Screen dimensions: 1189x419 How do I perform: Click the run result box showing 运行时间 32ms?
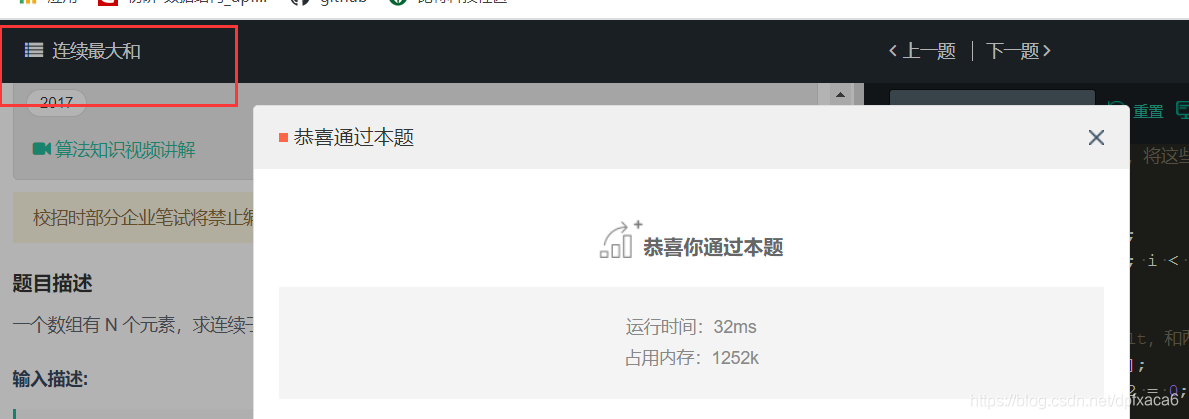coord(691,342)
